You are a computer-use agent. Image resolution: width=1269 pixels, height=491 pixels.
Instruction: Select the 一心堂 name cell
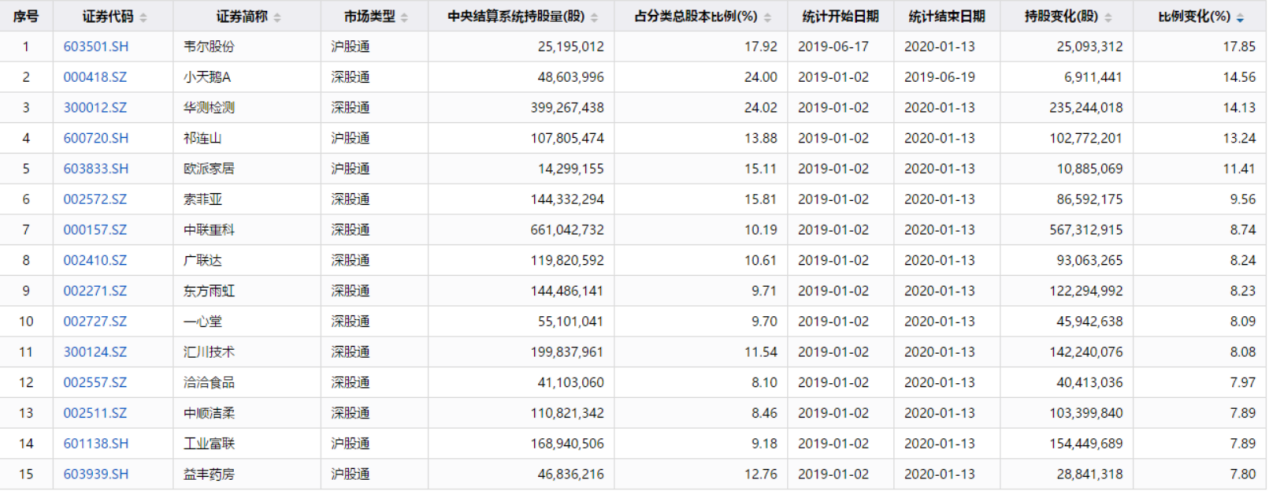click(x=247, y=321)
